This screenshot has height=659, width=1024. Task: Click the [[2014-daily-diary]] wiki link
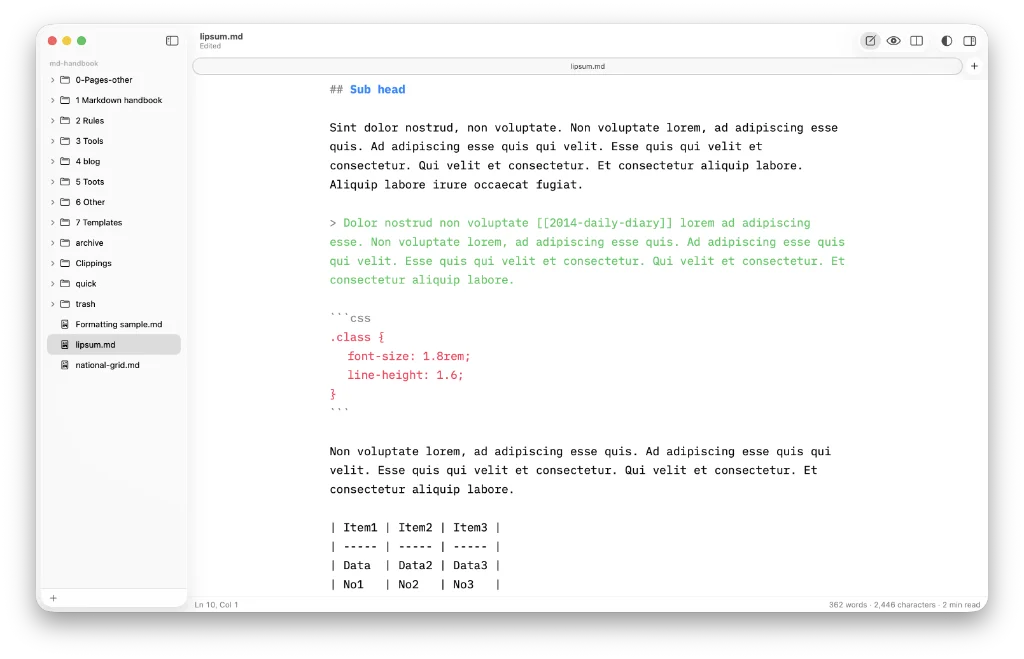click(x=604, y=223)
